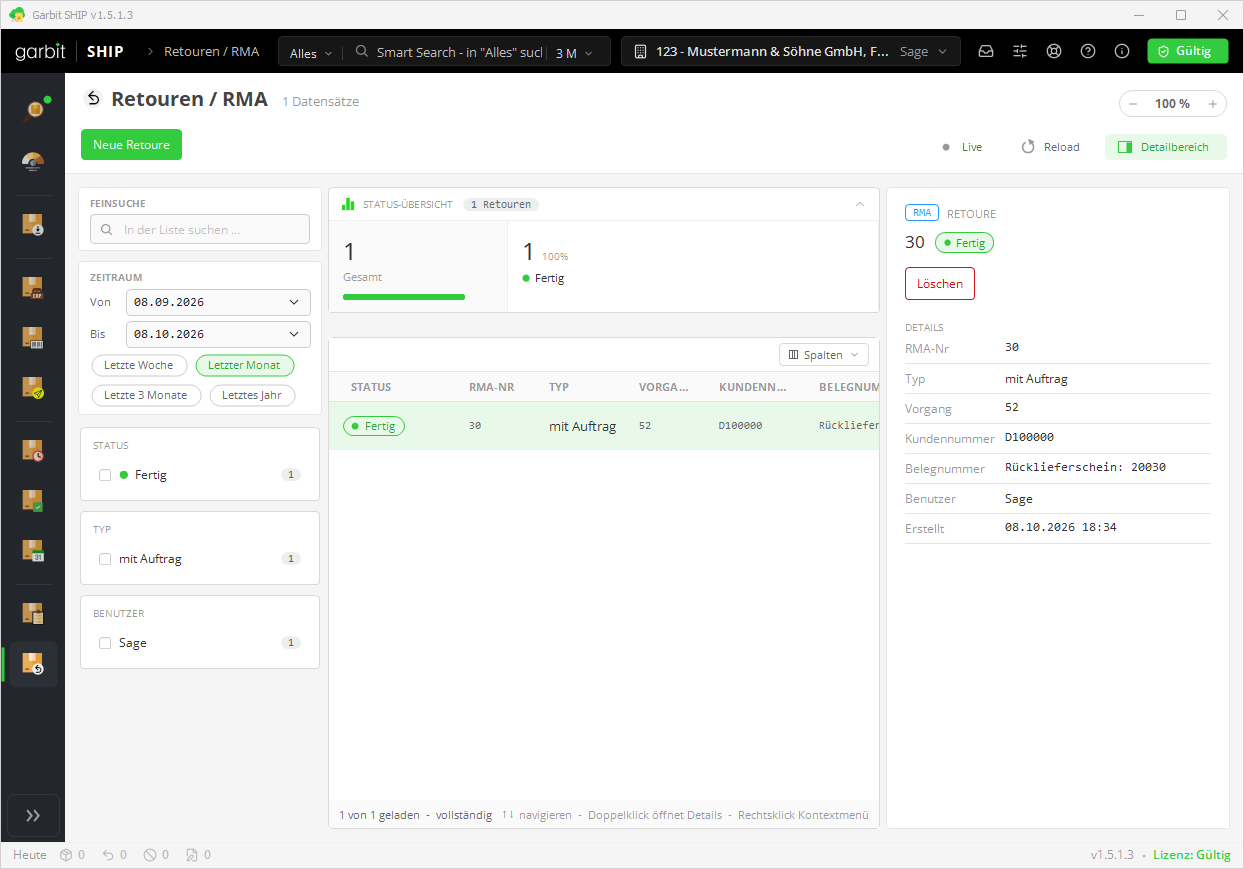Open the settings sliders icon in the header

coord(1020,52)
